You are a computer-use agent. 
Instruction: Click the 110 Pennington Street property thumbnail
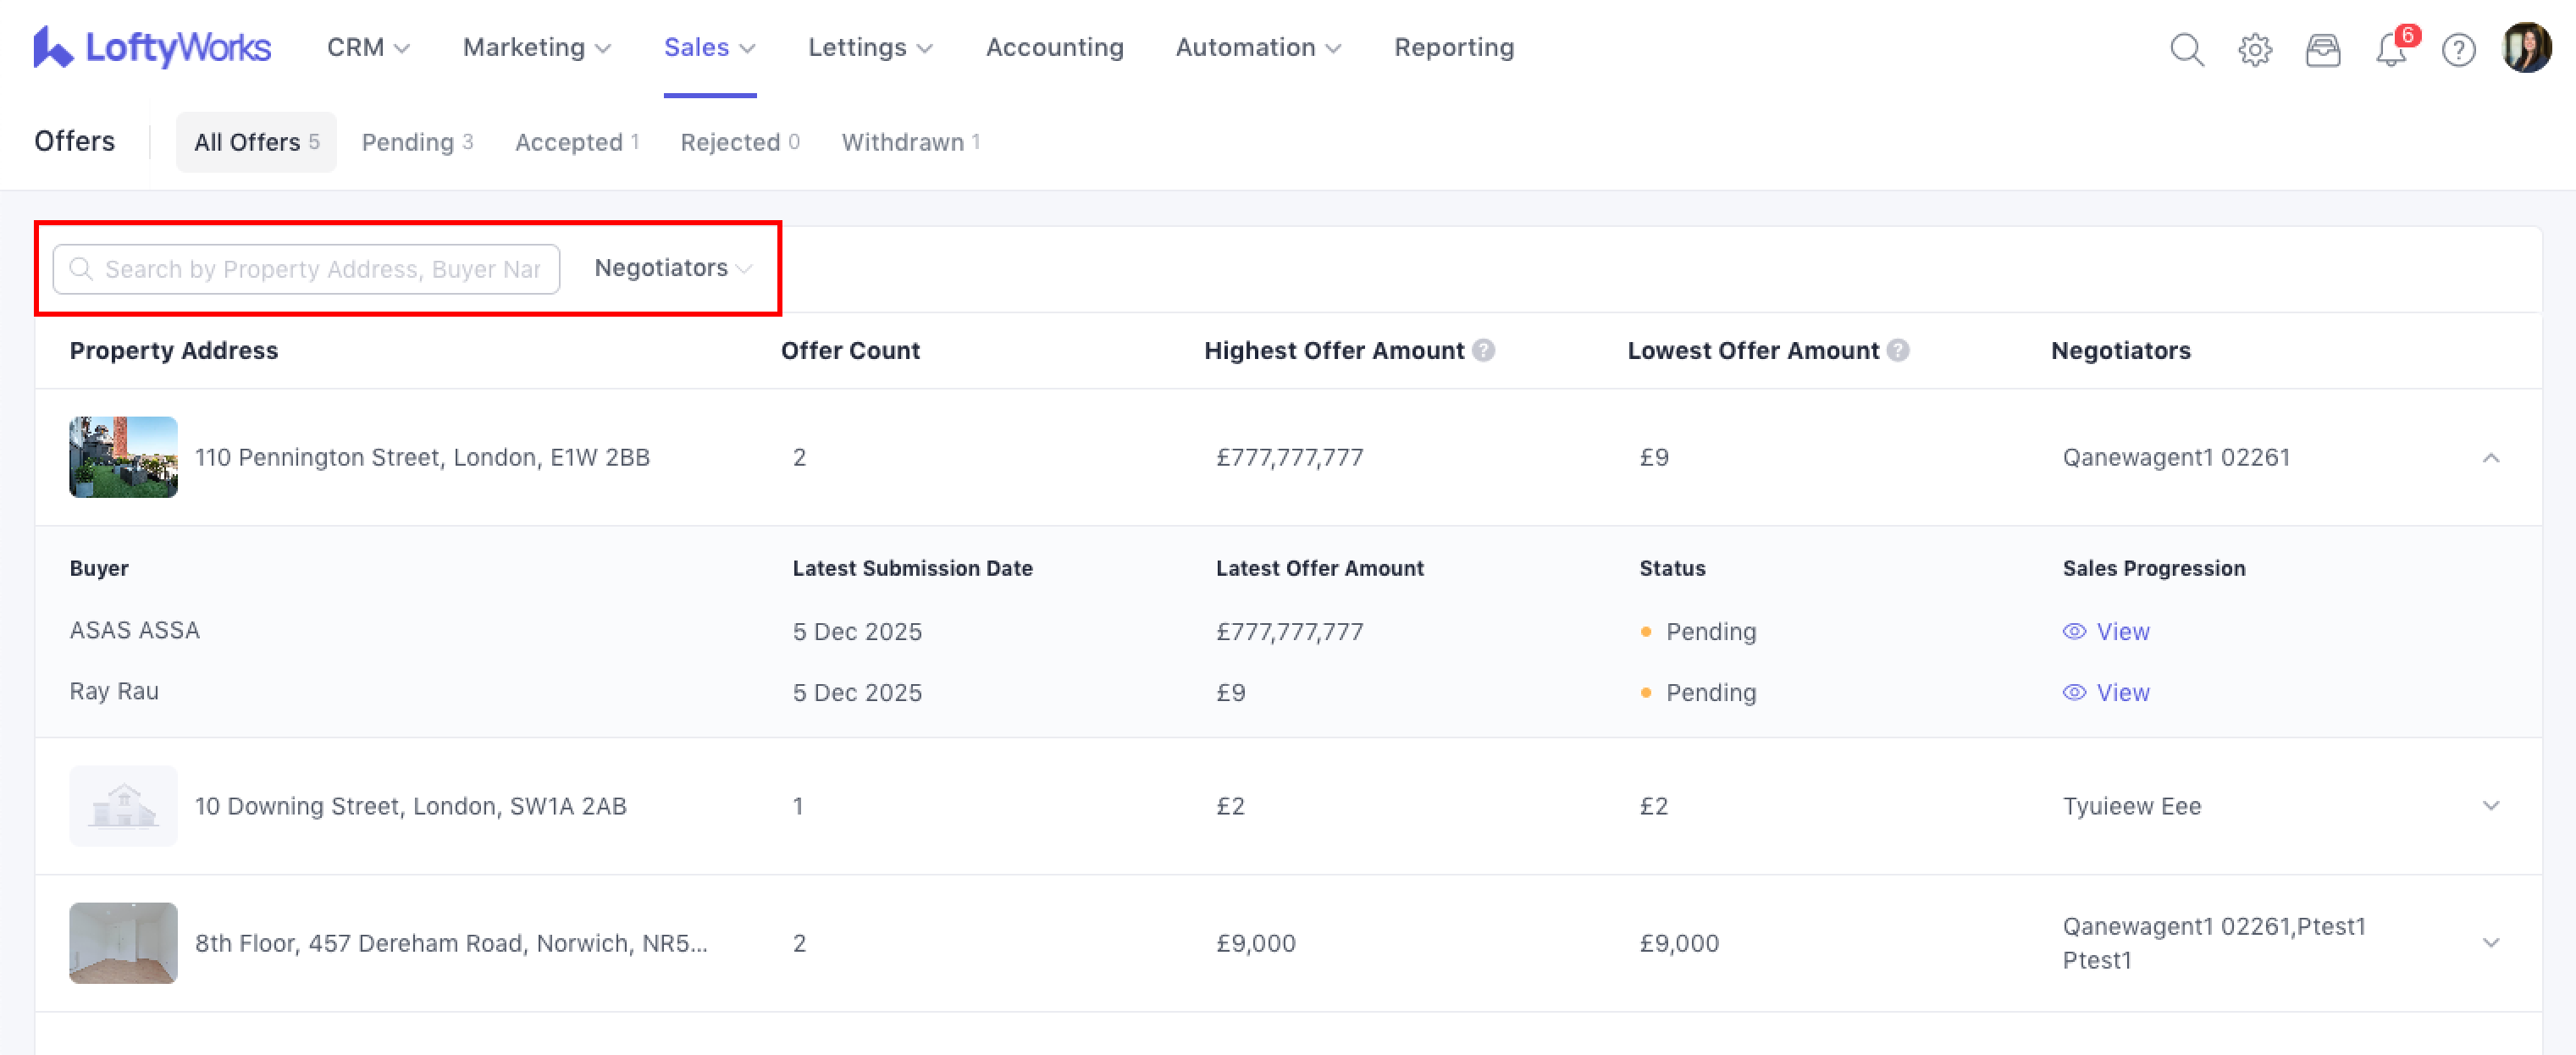[x=123, y=457]
